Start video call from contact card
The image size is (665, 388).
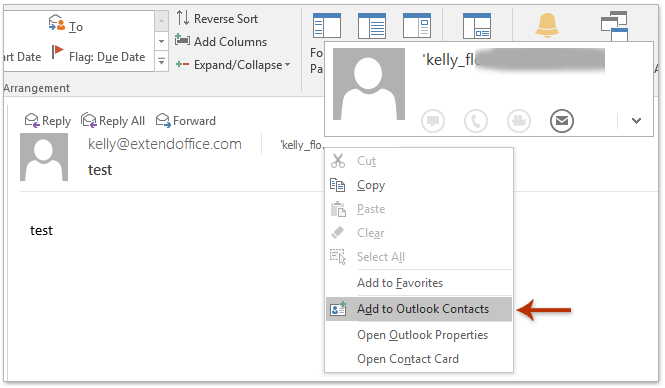(x=519, y=121)
